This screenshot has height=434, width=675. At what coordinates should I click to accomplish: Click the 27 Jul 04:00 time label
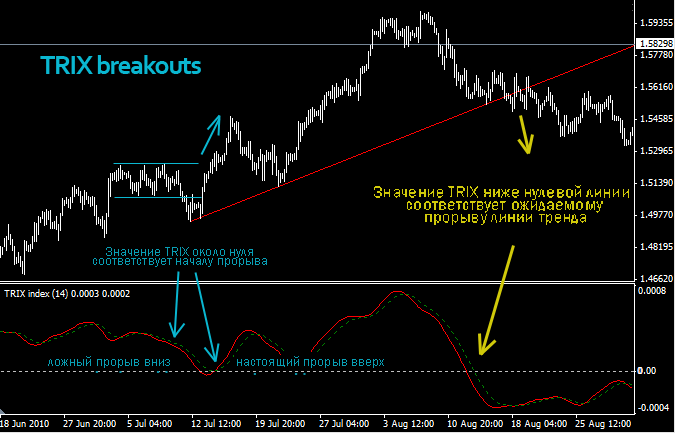coord(344,424)
